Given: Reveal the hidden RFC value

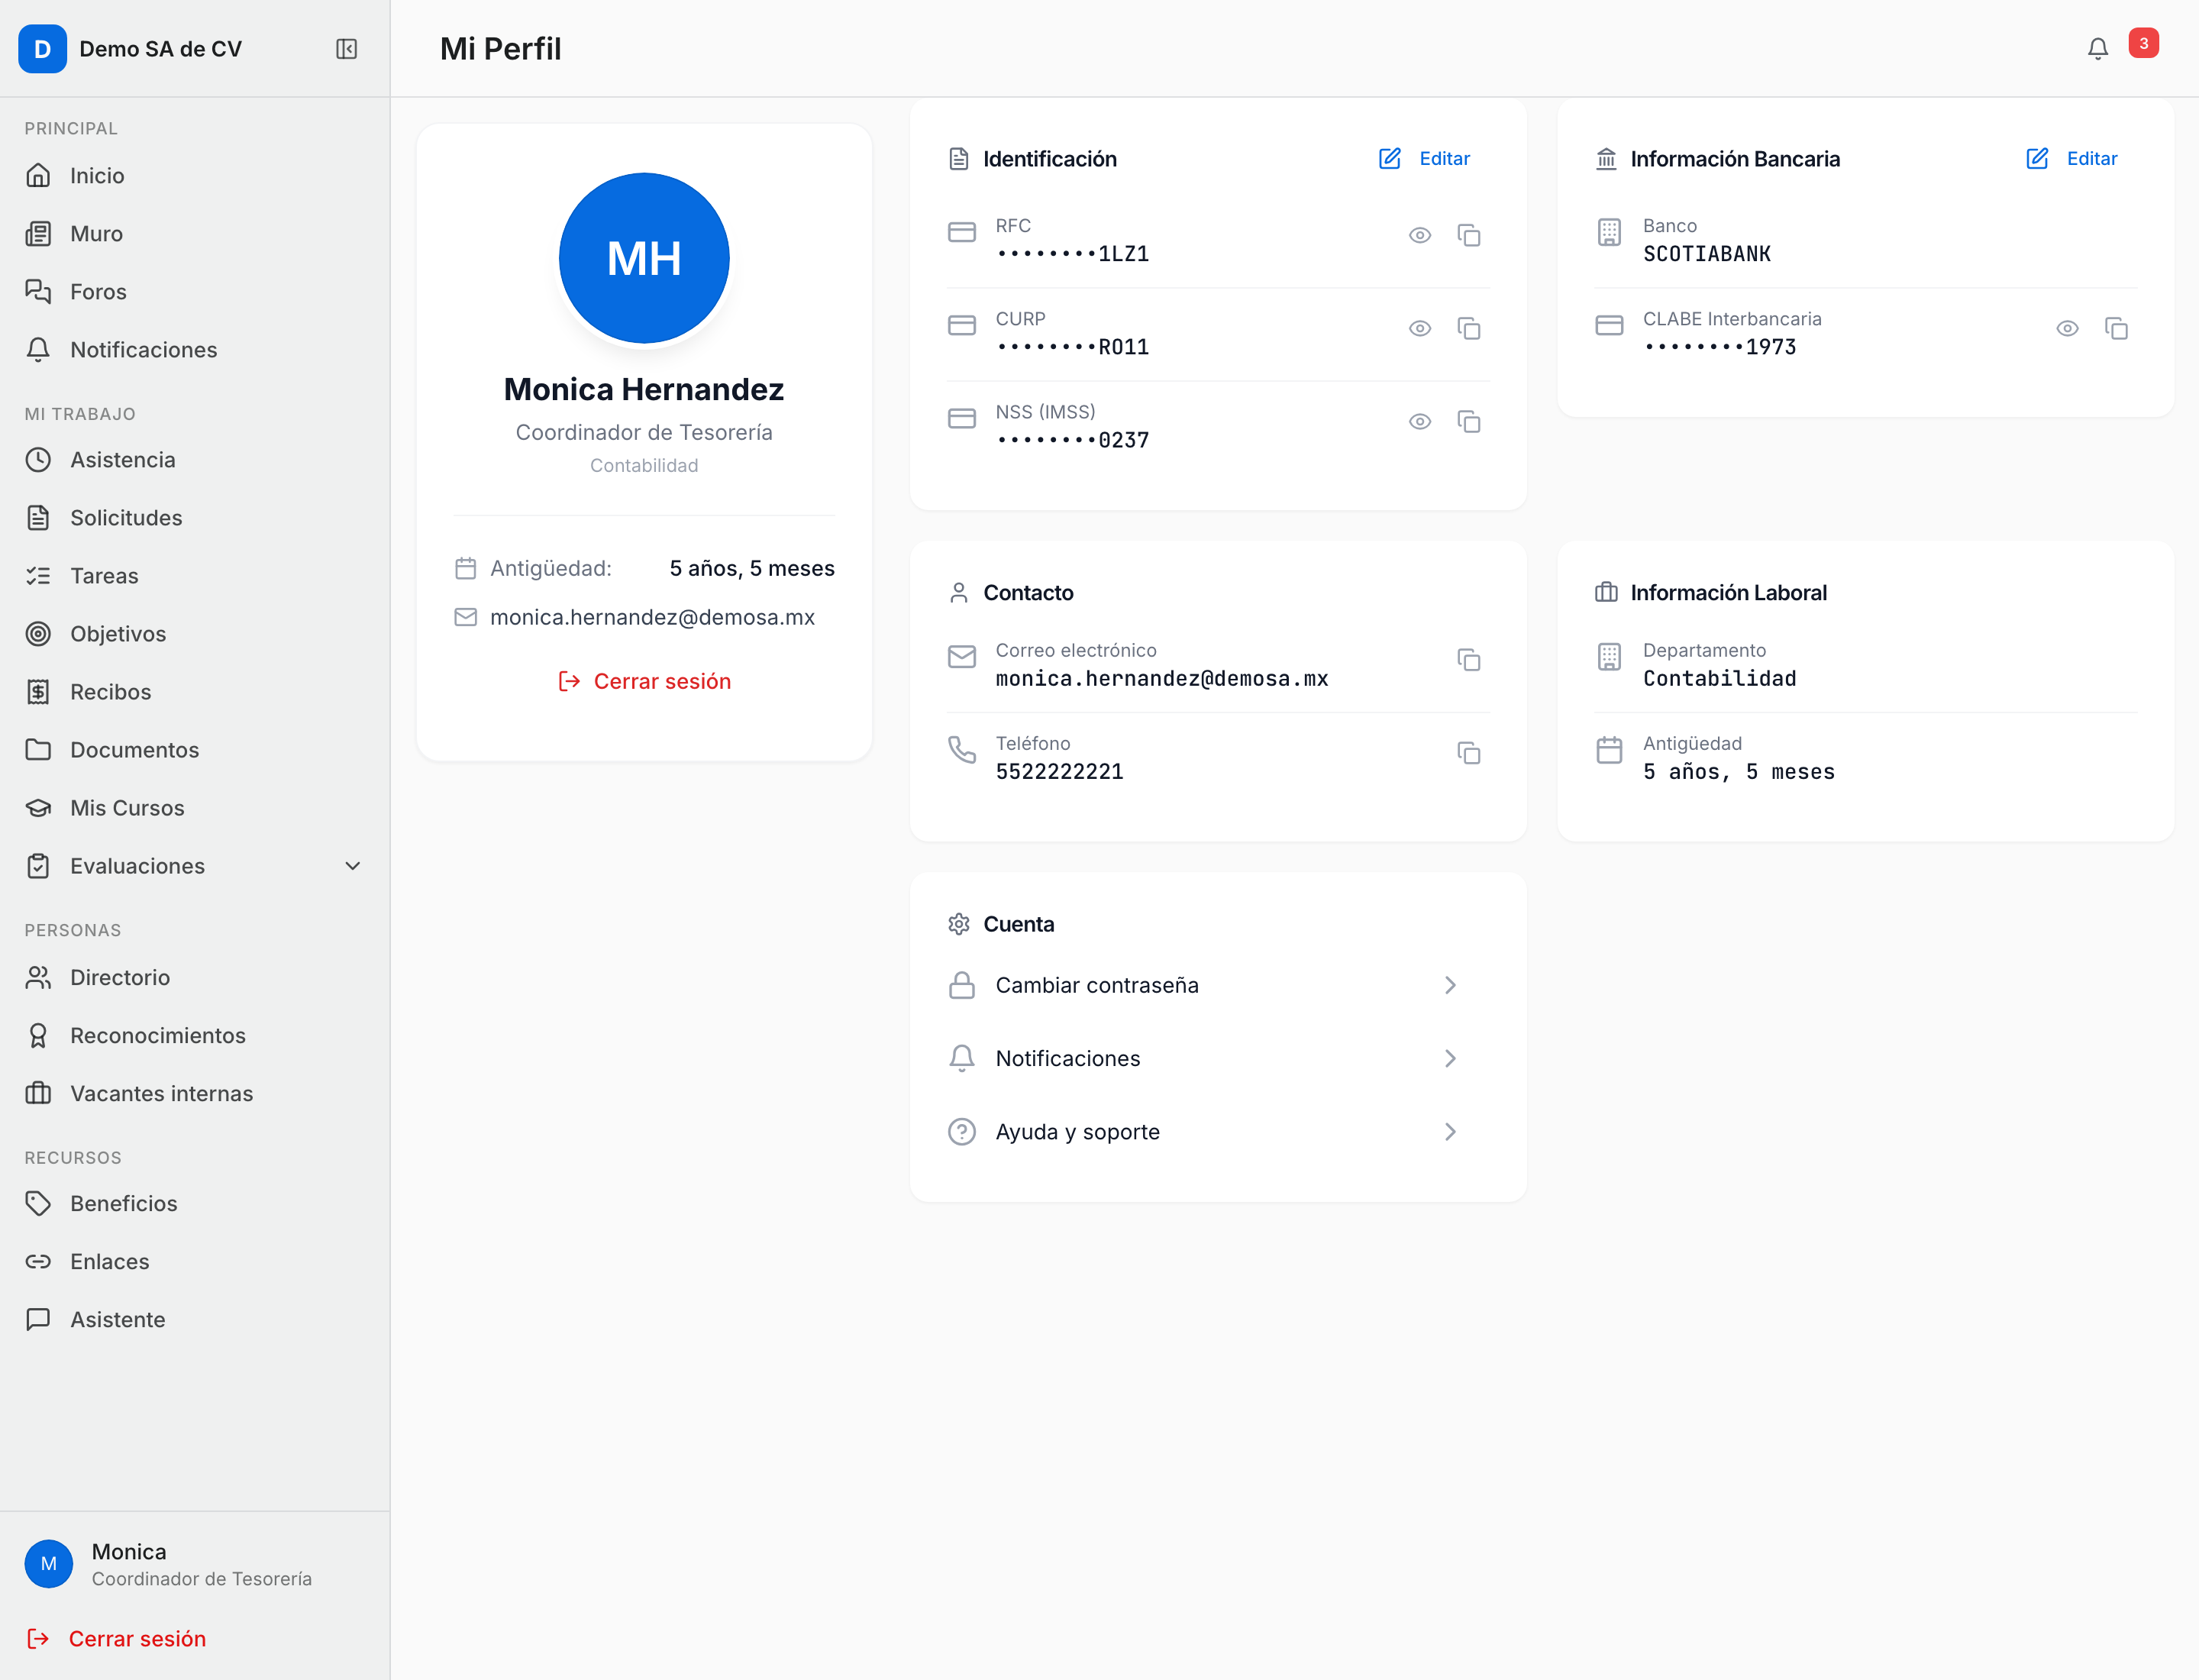Looking at the screenshot, I should 1419,235.
